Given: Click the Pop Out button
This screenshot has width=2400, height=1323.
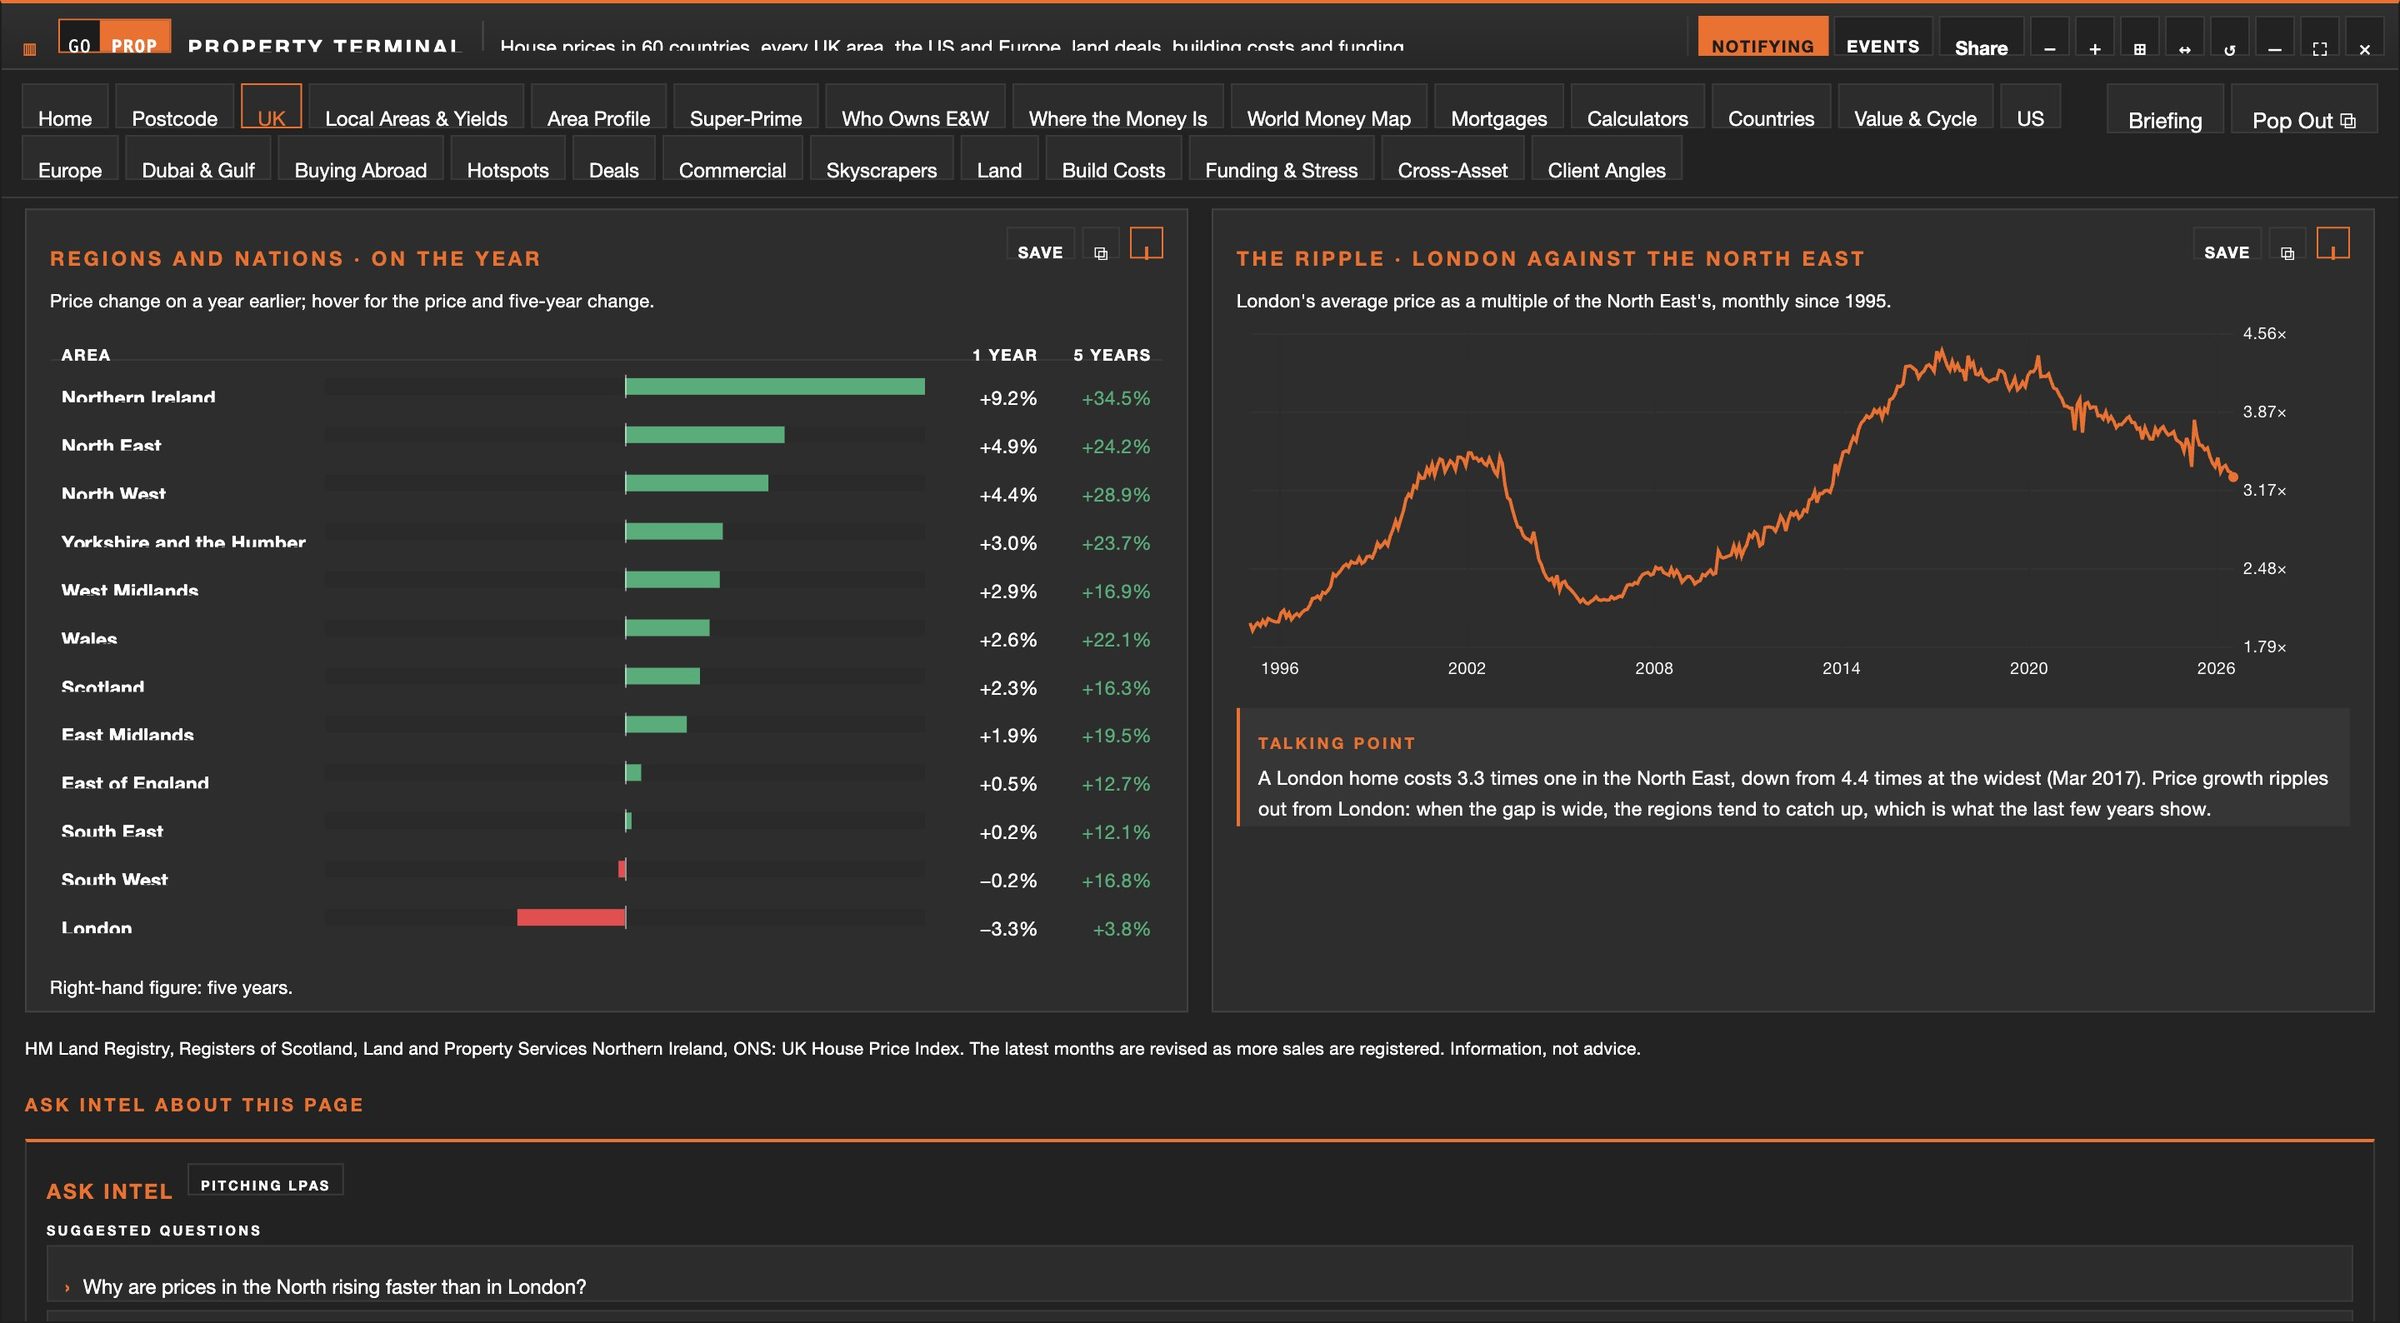Looking at the screenshot, I should point(2303,109).
